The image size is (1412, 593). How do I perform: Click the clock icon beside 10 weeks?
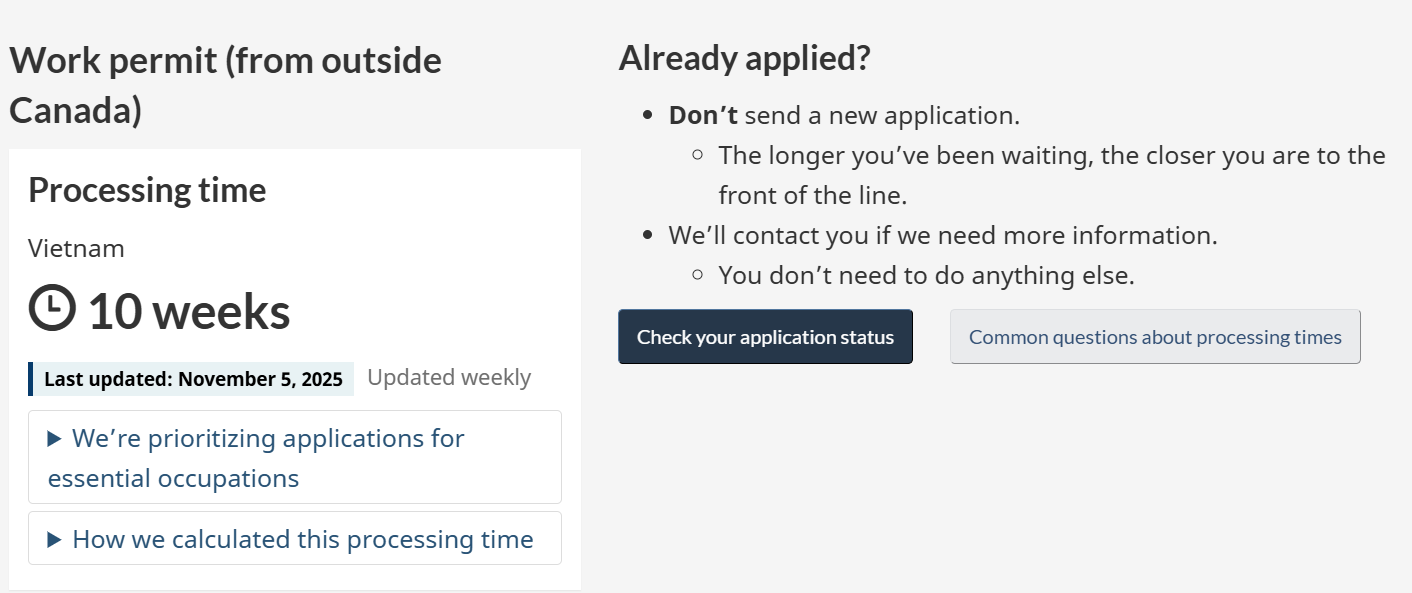(x=52, y=309)
